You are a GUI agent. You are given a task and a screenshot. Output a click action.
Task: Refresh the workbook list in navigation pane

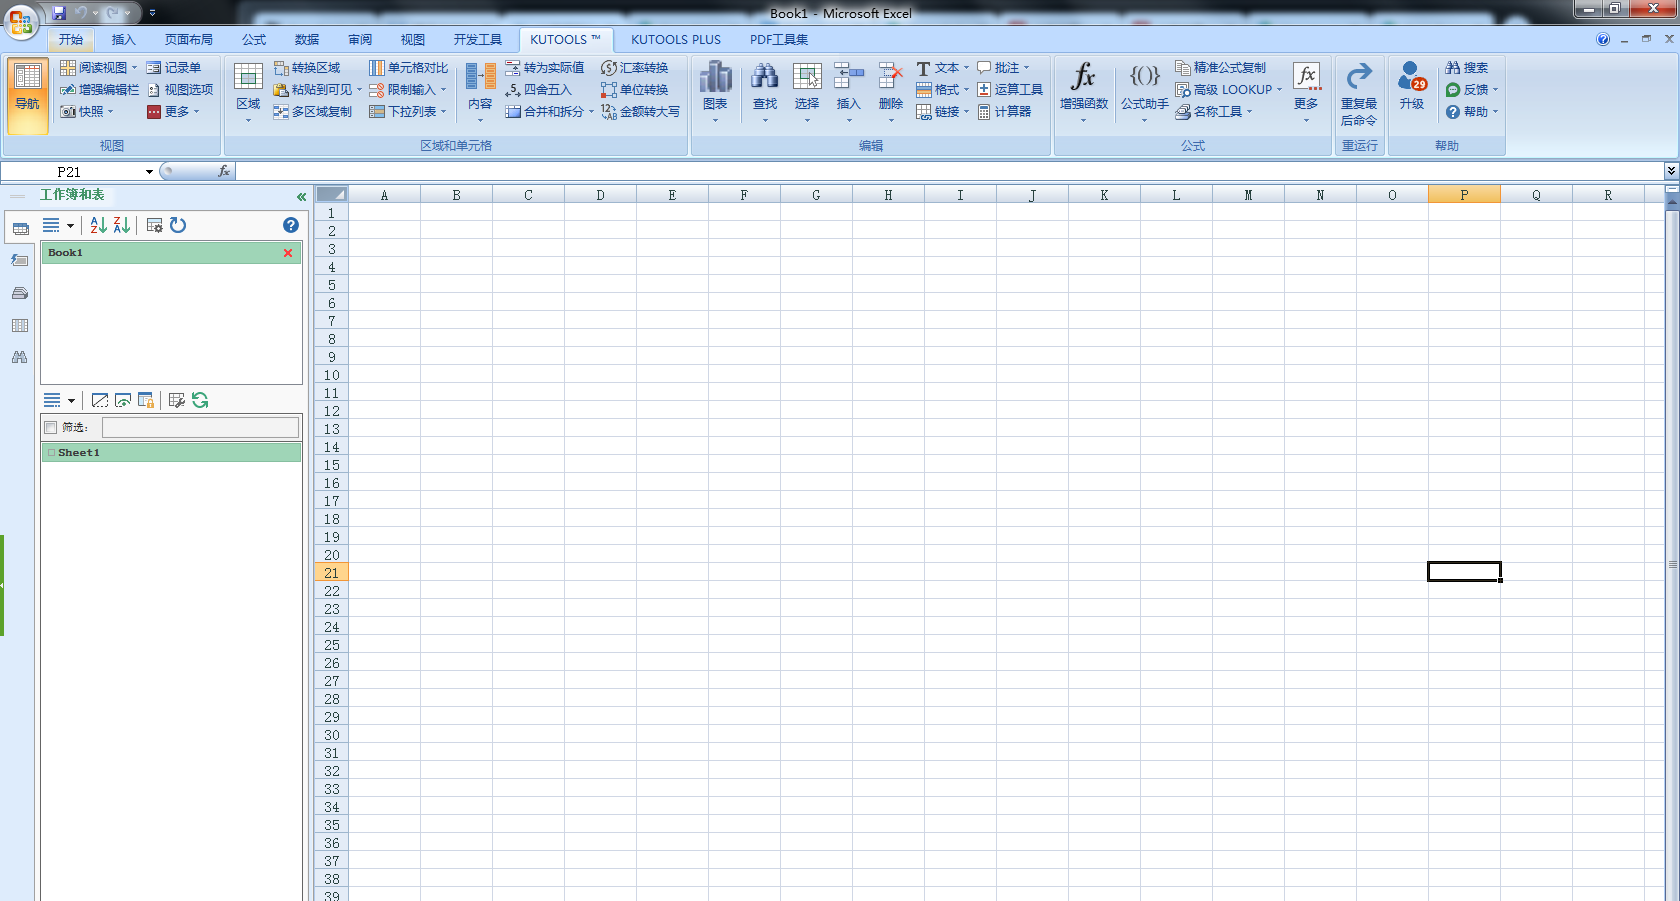tap(178, 225)
